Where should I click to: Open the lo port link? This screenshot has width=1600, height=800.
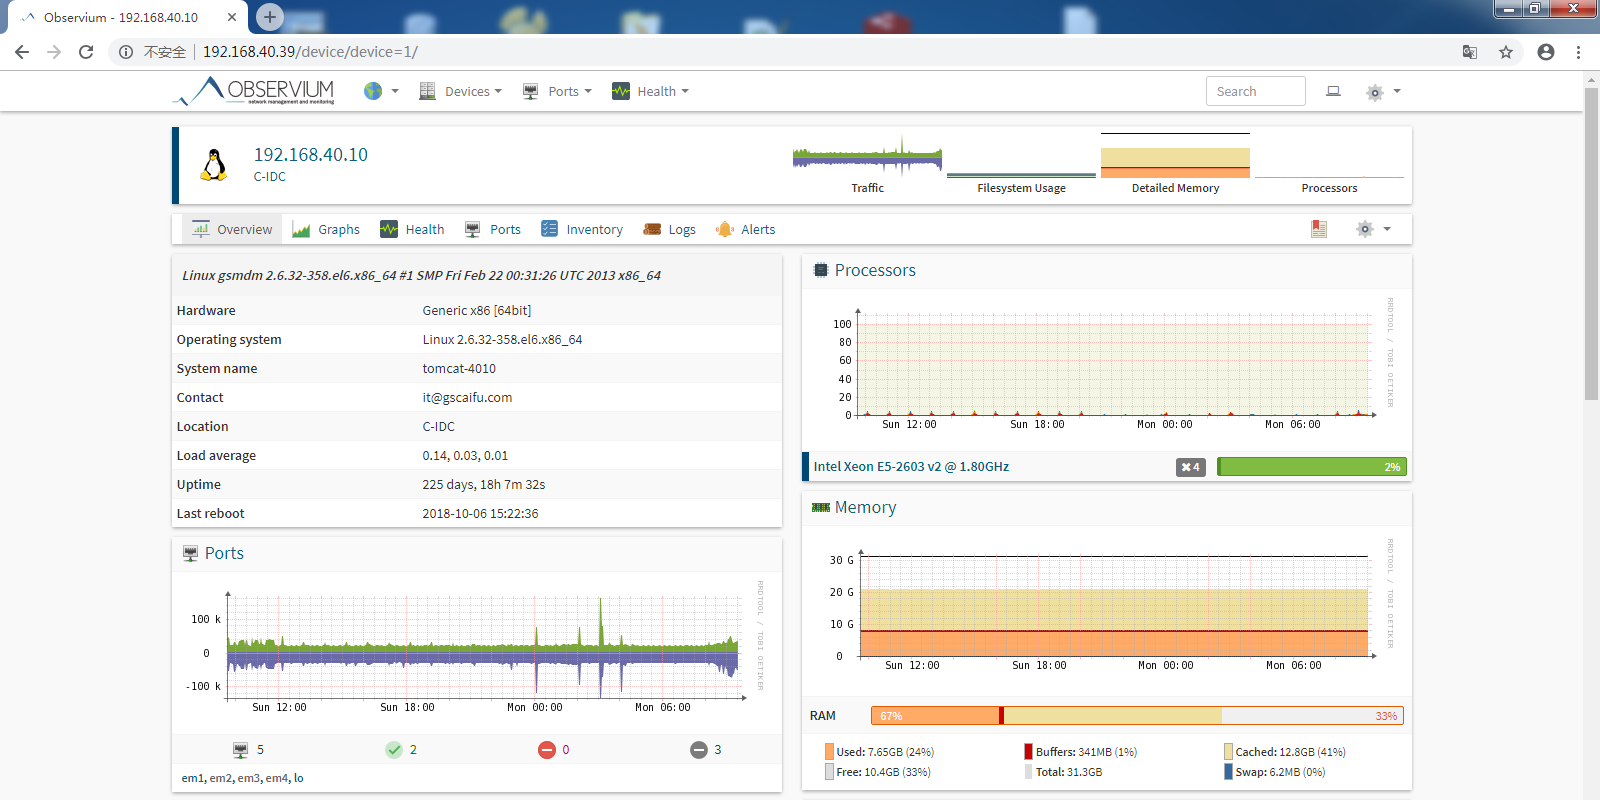[299, 778]
